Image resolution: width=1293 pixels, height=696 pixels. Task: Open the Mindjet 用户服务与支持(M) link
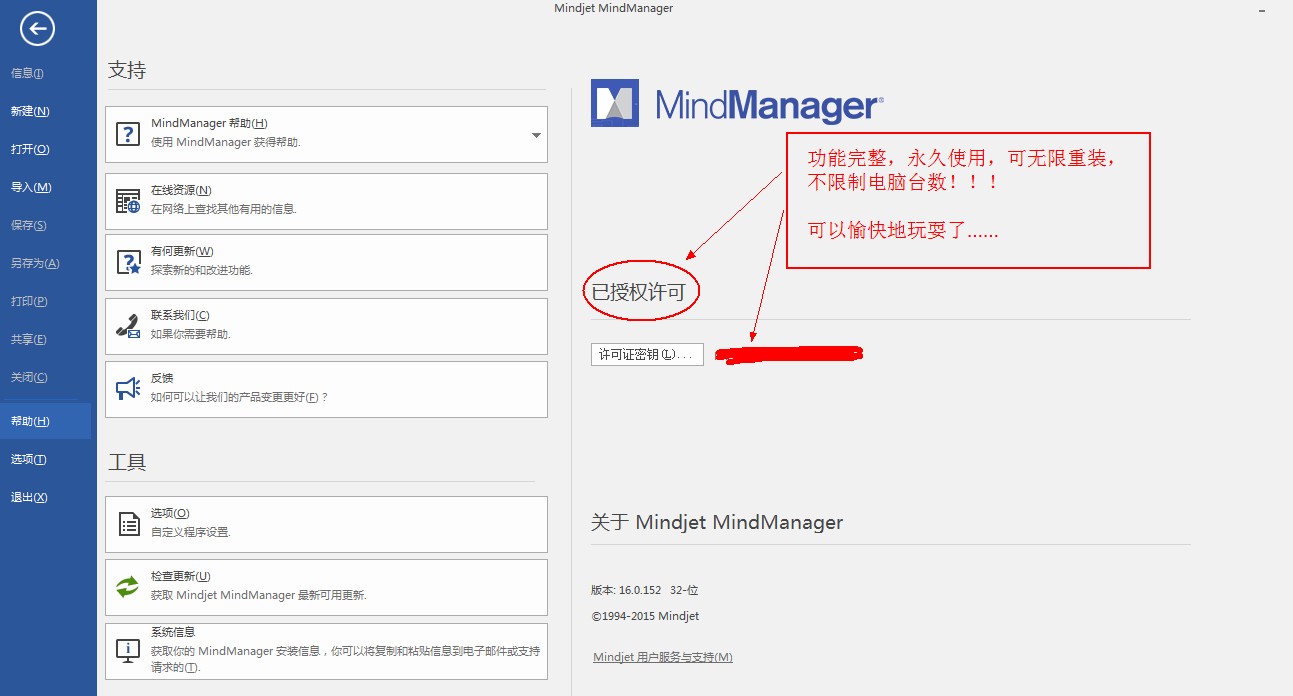point(663,657)
